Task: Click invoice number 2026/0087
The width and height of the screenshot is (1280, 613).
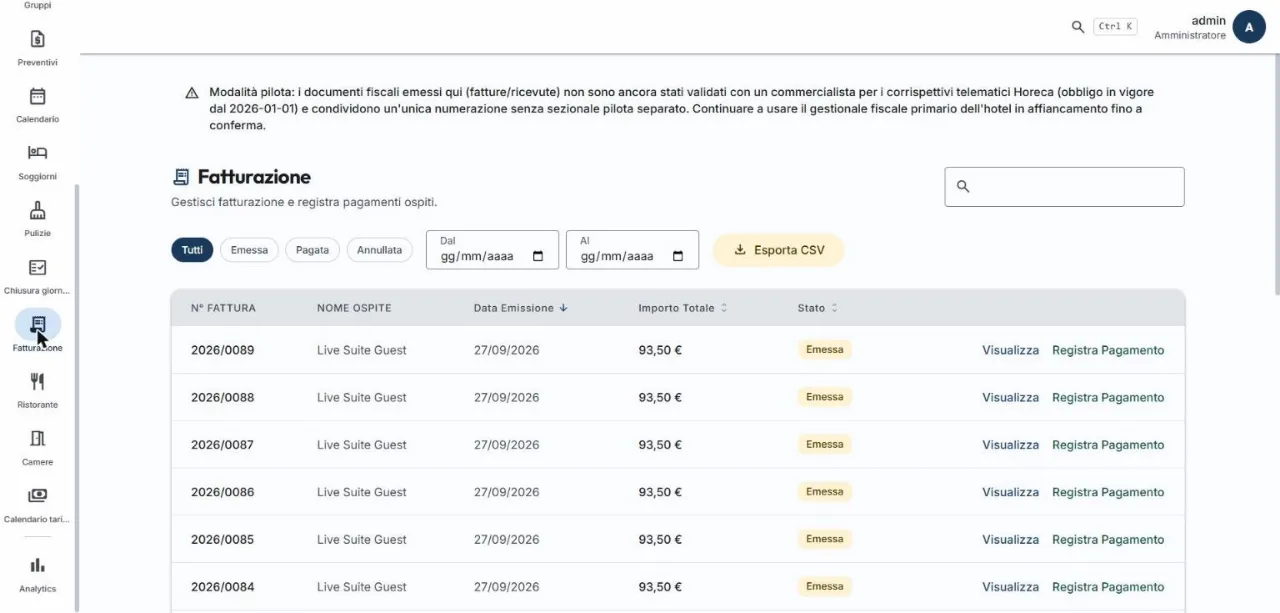Action: [222, 445]
